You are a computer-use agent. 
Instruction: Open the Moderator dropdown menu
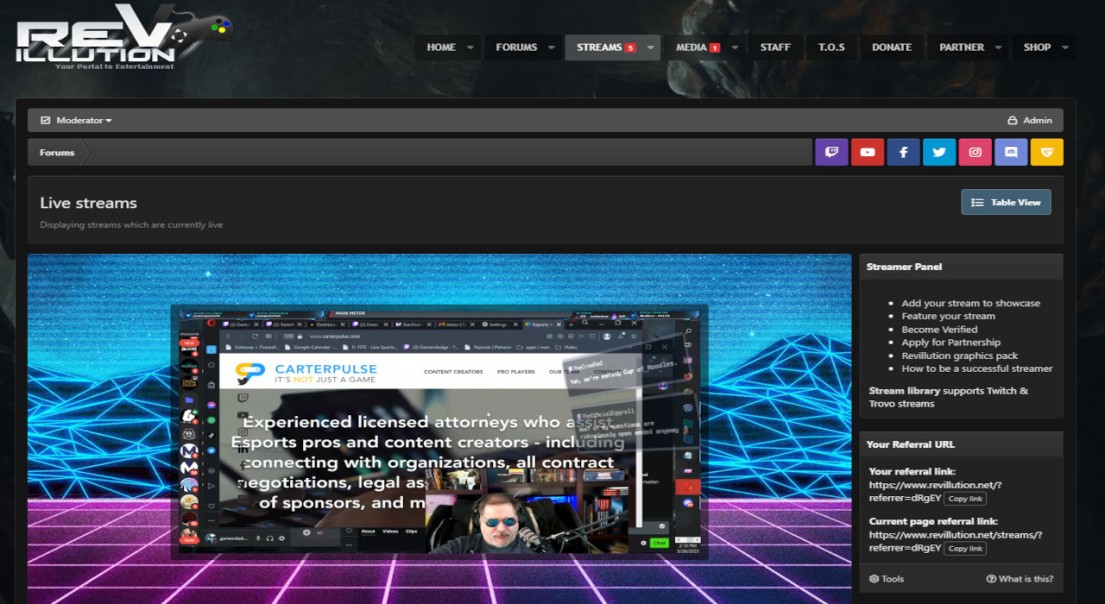click(x=77, y=121)
